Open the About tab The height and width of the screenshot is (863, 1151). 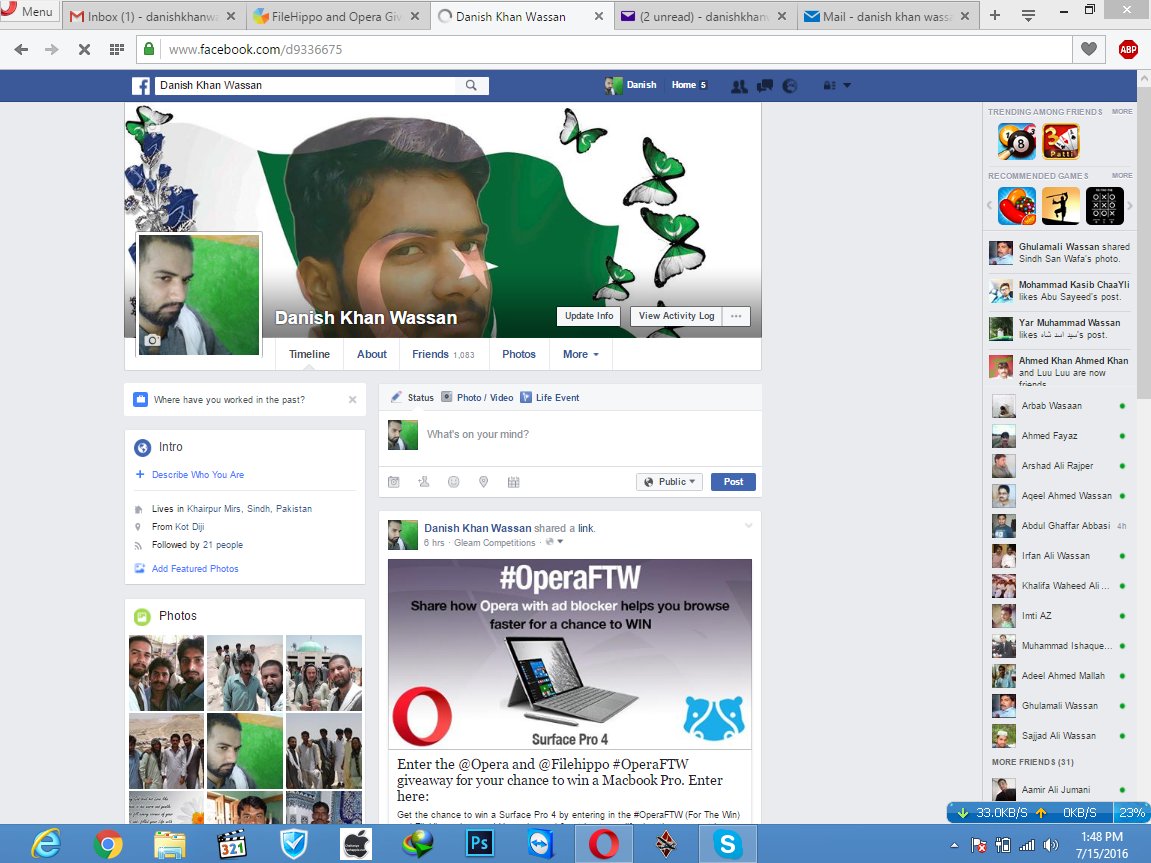(371, 354)
